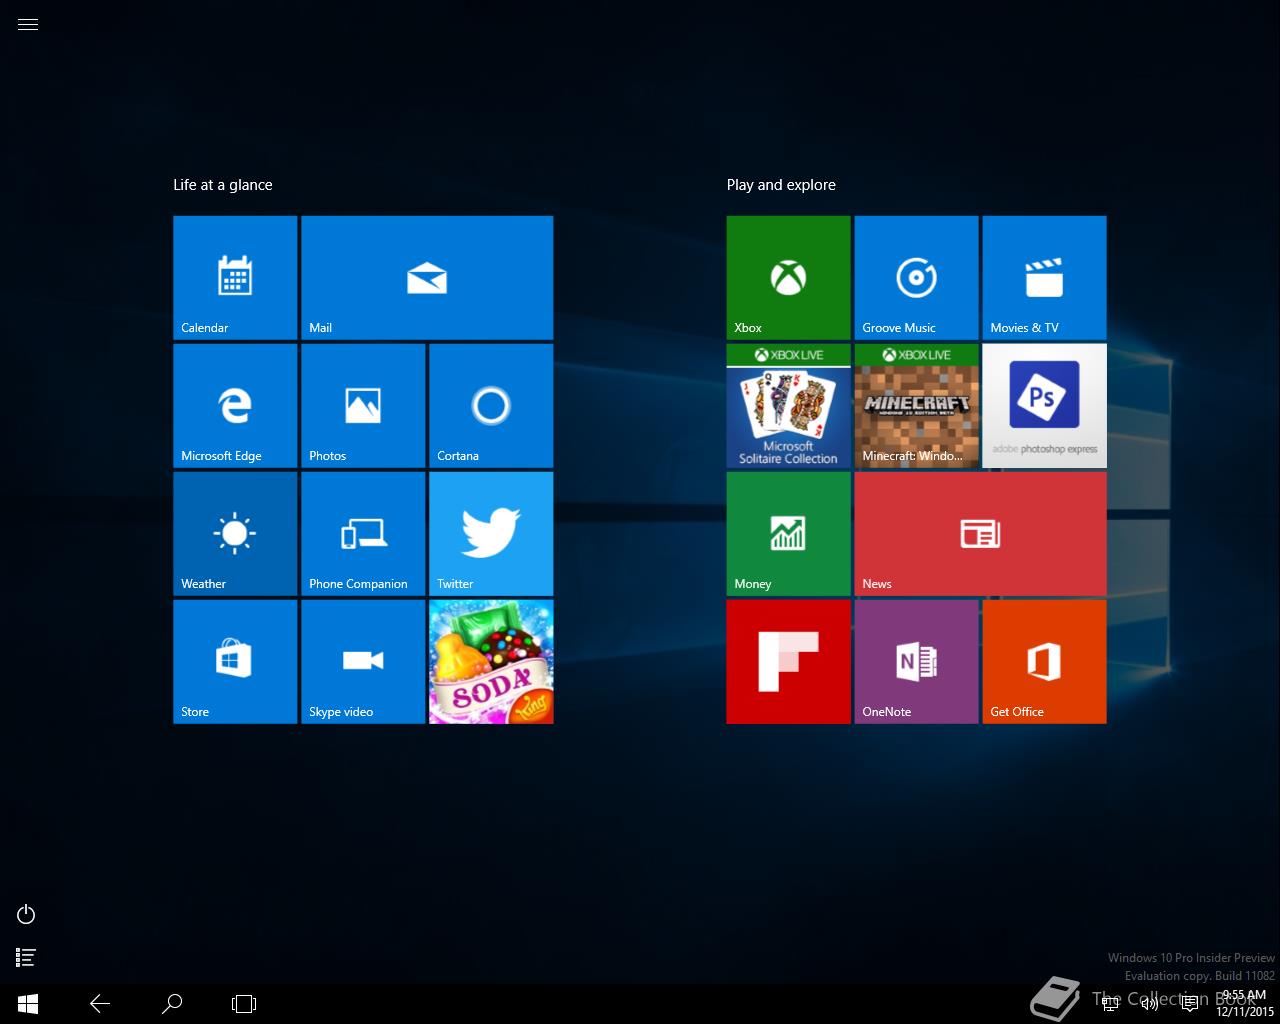Launch the Flipboard tile
The width and height of the screenshot is (1280, 1024).
(789, 662)
